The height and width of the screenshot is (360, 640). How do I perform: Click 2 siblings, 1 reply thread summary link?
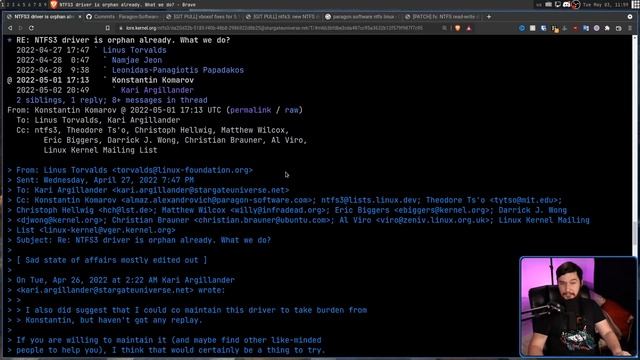click(112, 100)
